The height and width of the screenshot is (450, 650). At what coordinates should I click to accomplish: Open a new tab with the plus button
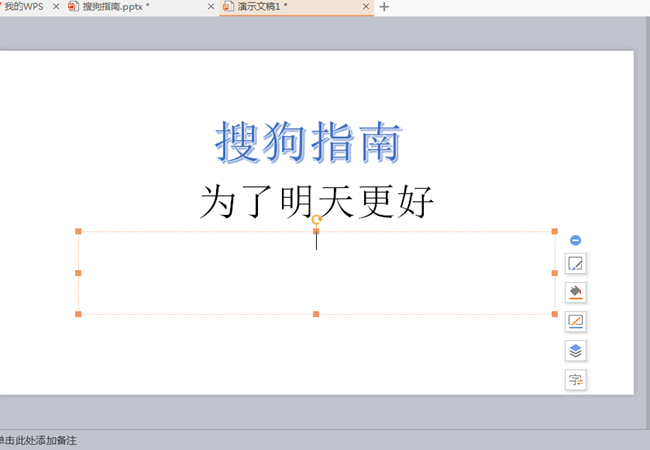tap(384, 7)
